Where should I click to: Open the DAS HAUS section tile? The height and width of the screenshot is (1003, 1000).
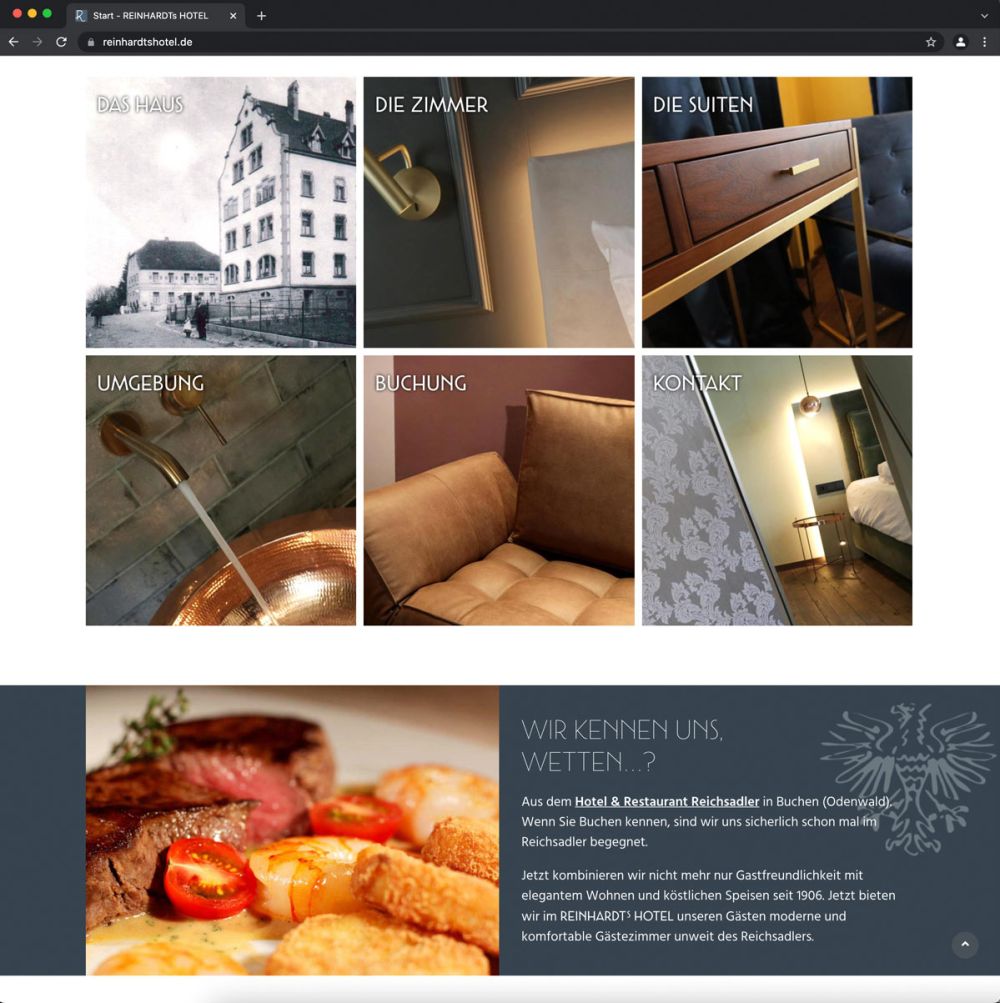point(220,211)
